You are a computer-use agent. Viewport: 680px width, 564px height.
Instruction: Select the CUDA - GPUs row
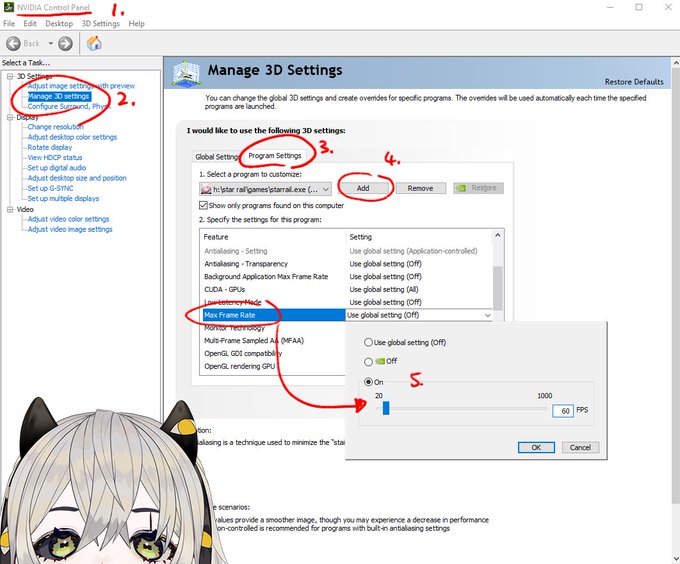tap(347, 290)
